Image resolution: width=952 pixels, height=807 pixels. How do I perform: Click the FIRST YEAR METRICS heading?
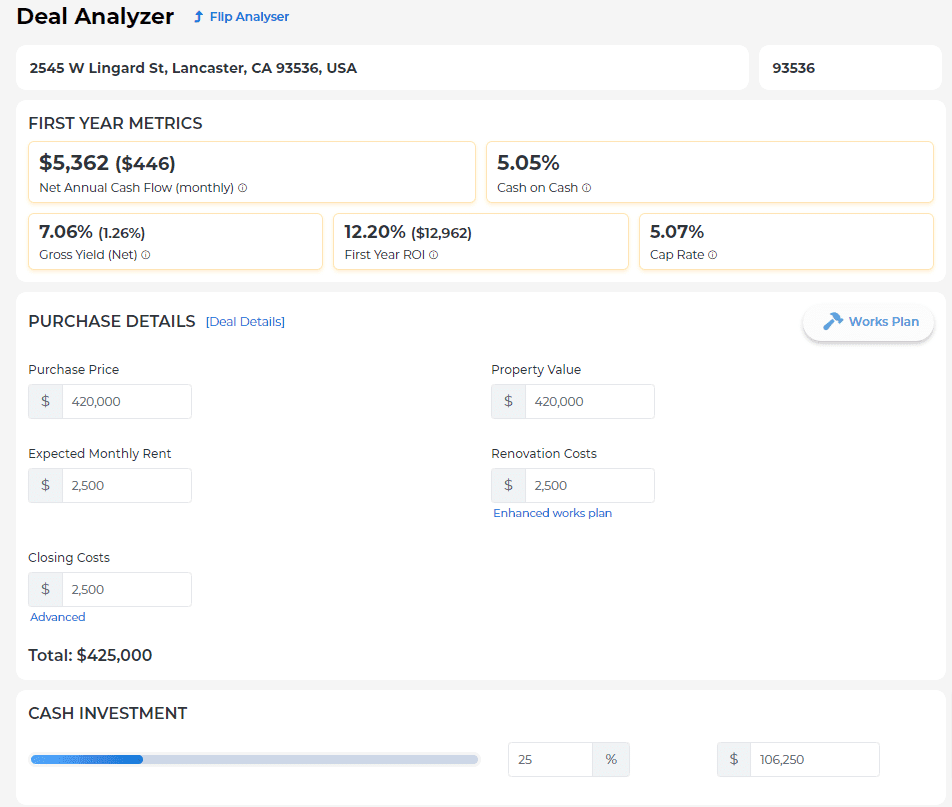coord(115,123)
